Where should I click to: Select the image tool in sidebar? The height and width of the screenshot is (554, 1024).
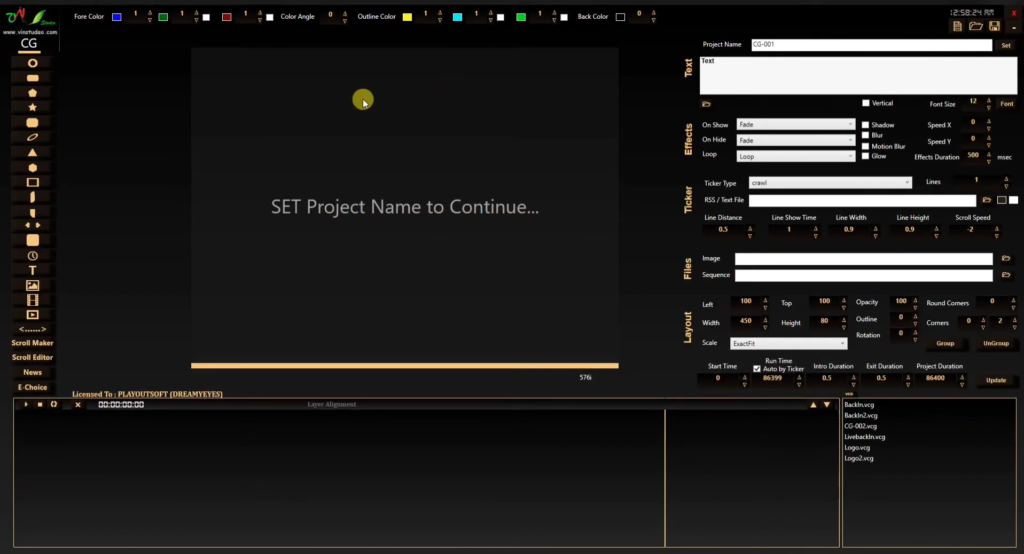[x=32, y=285]
